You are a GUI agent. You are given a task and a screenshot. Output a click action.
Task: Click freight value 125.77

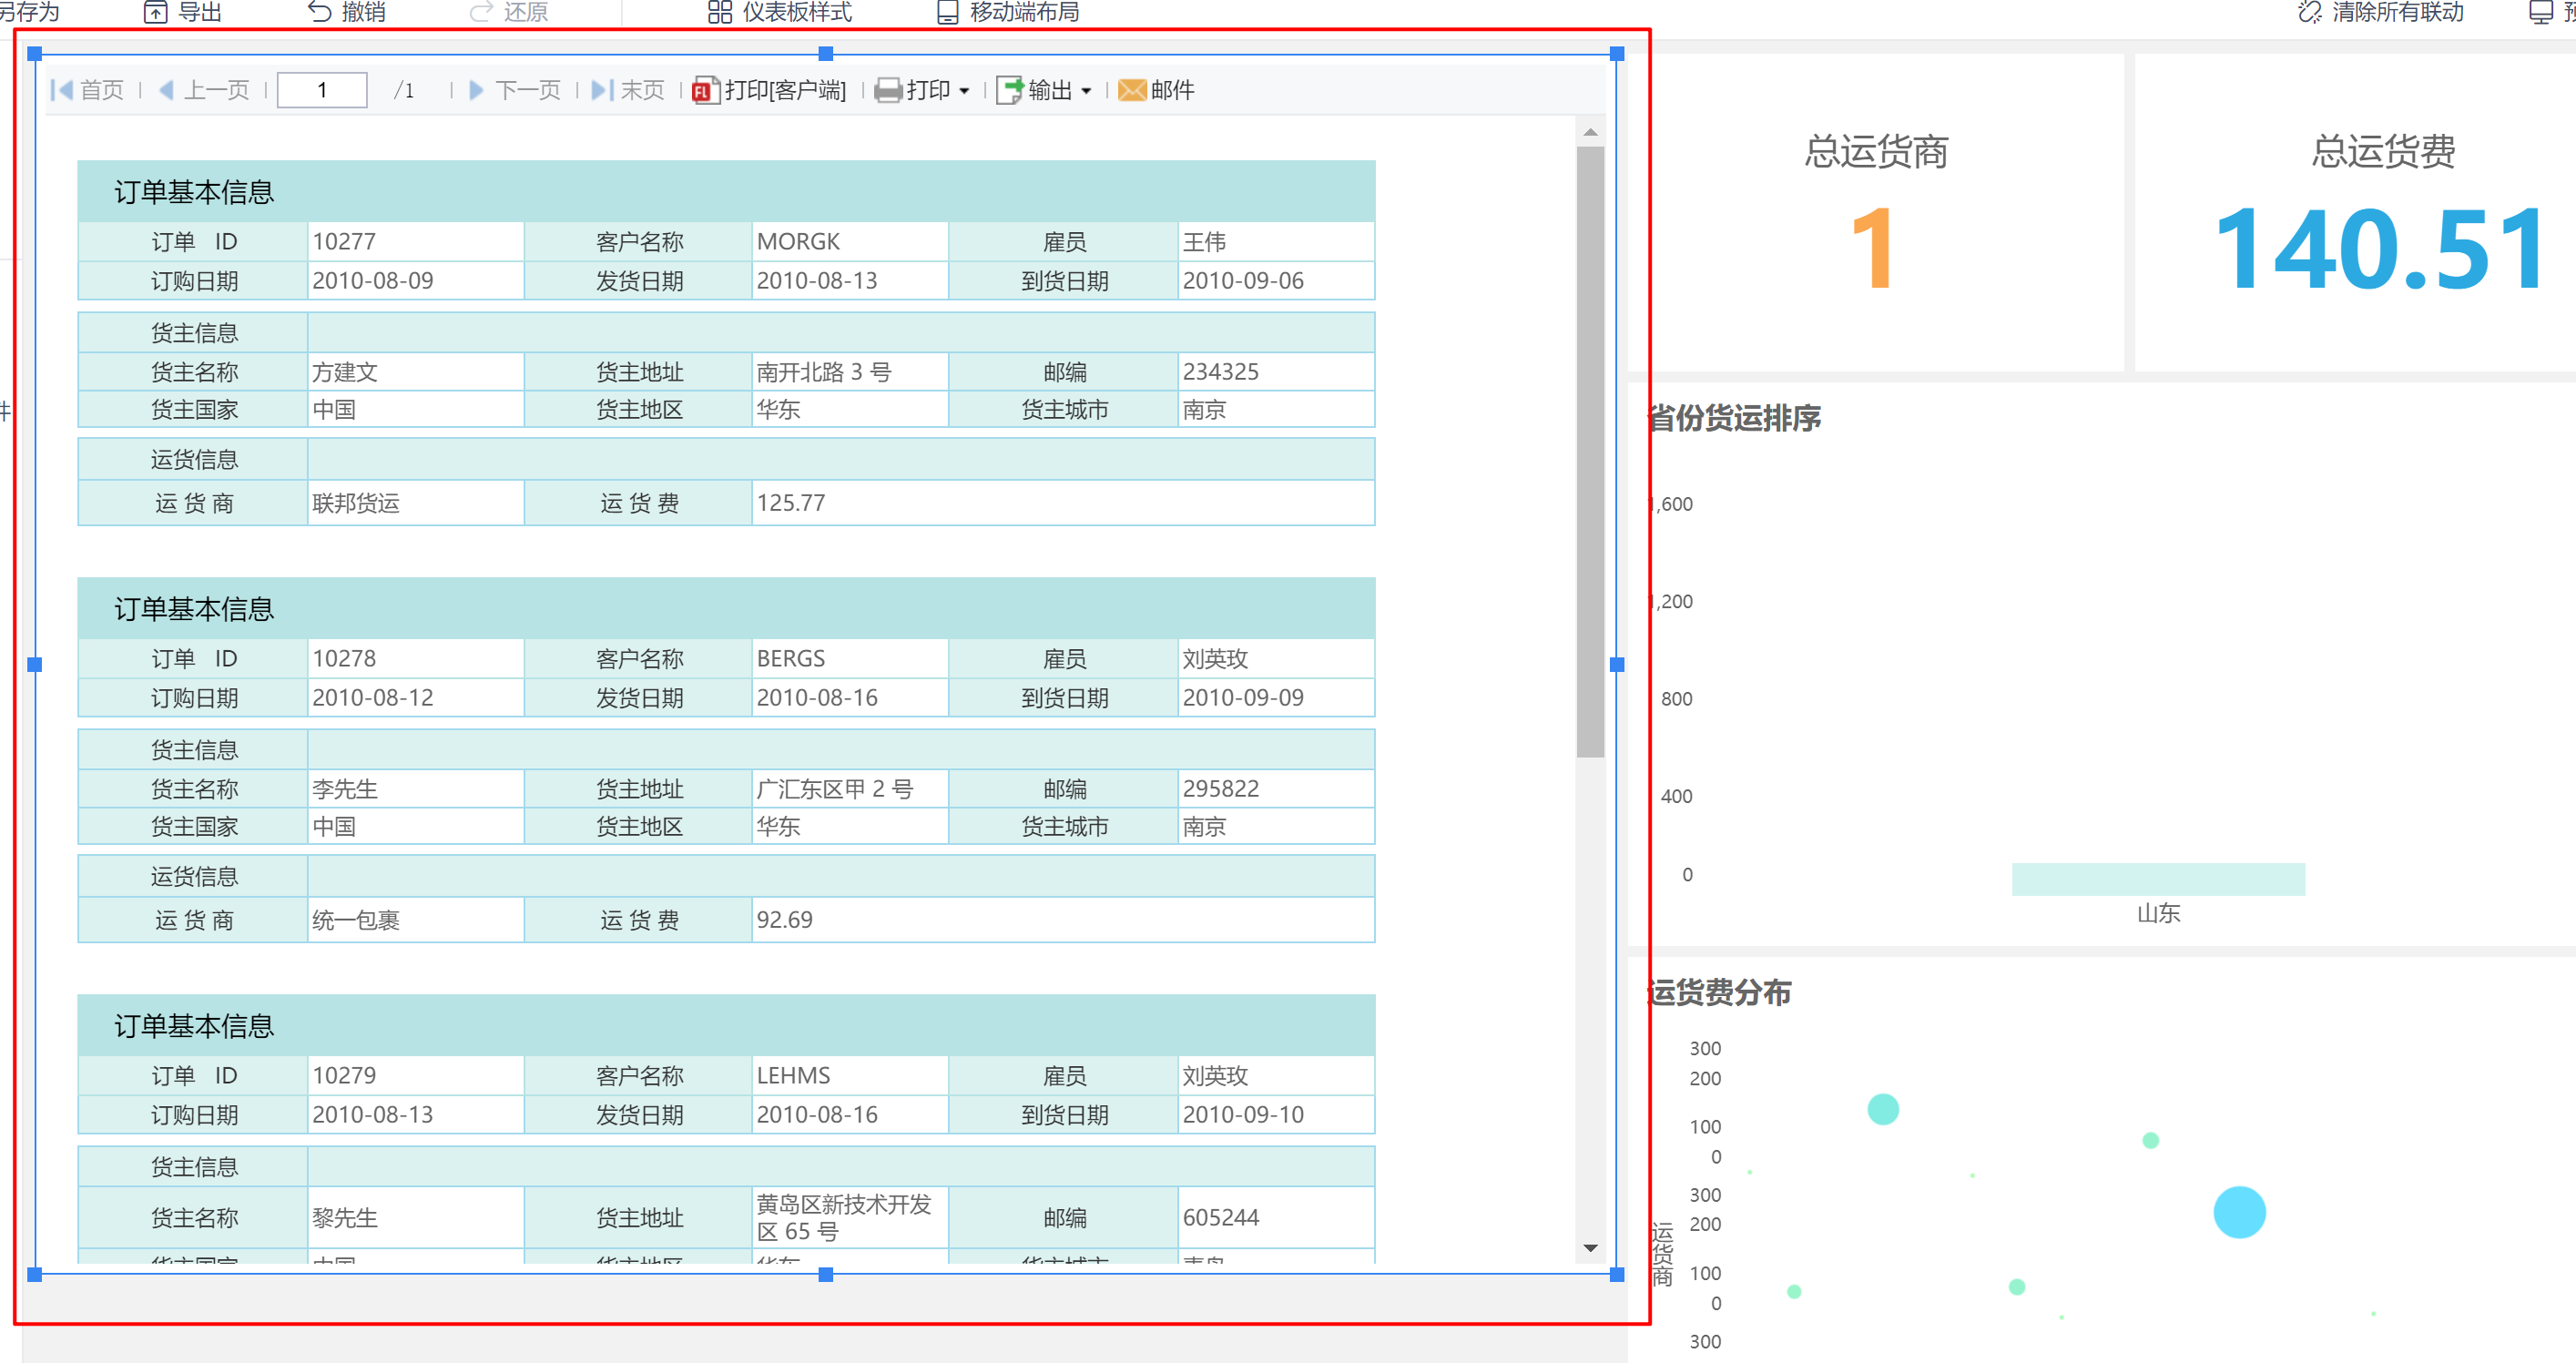point(1063,503)
